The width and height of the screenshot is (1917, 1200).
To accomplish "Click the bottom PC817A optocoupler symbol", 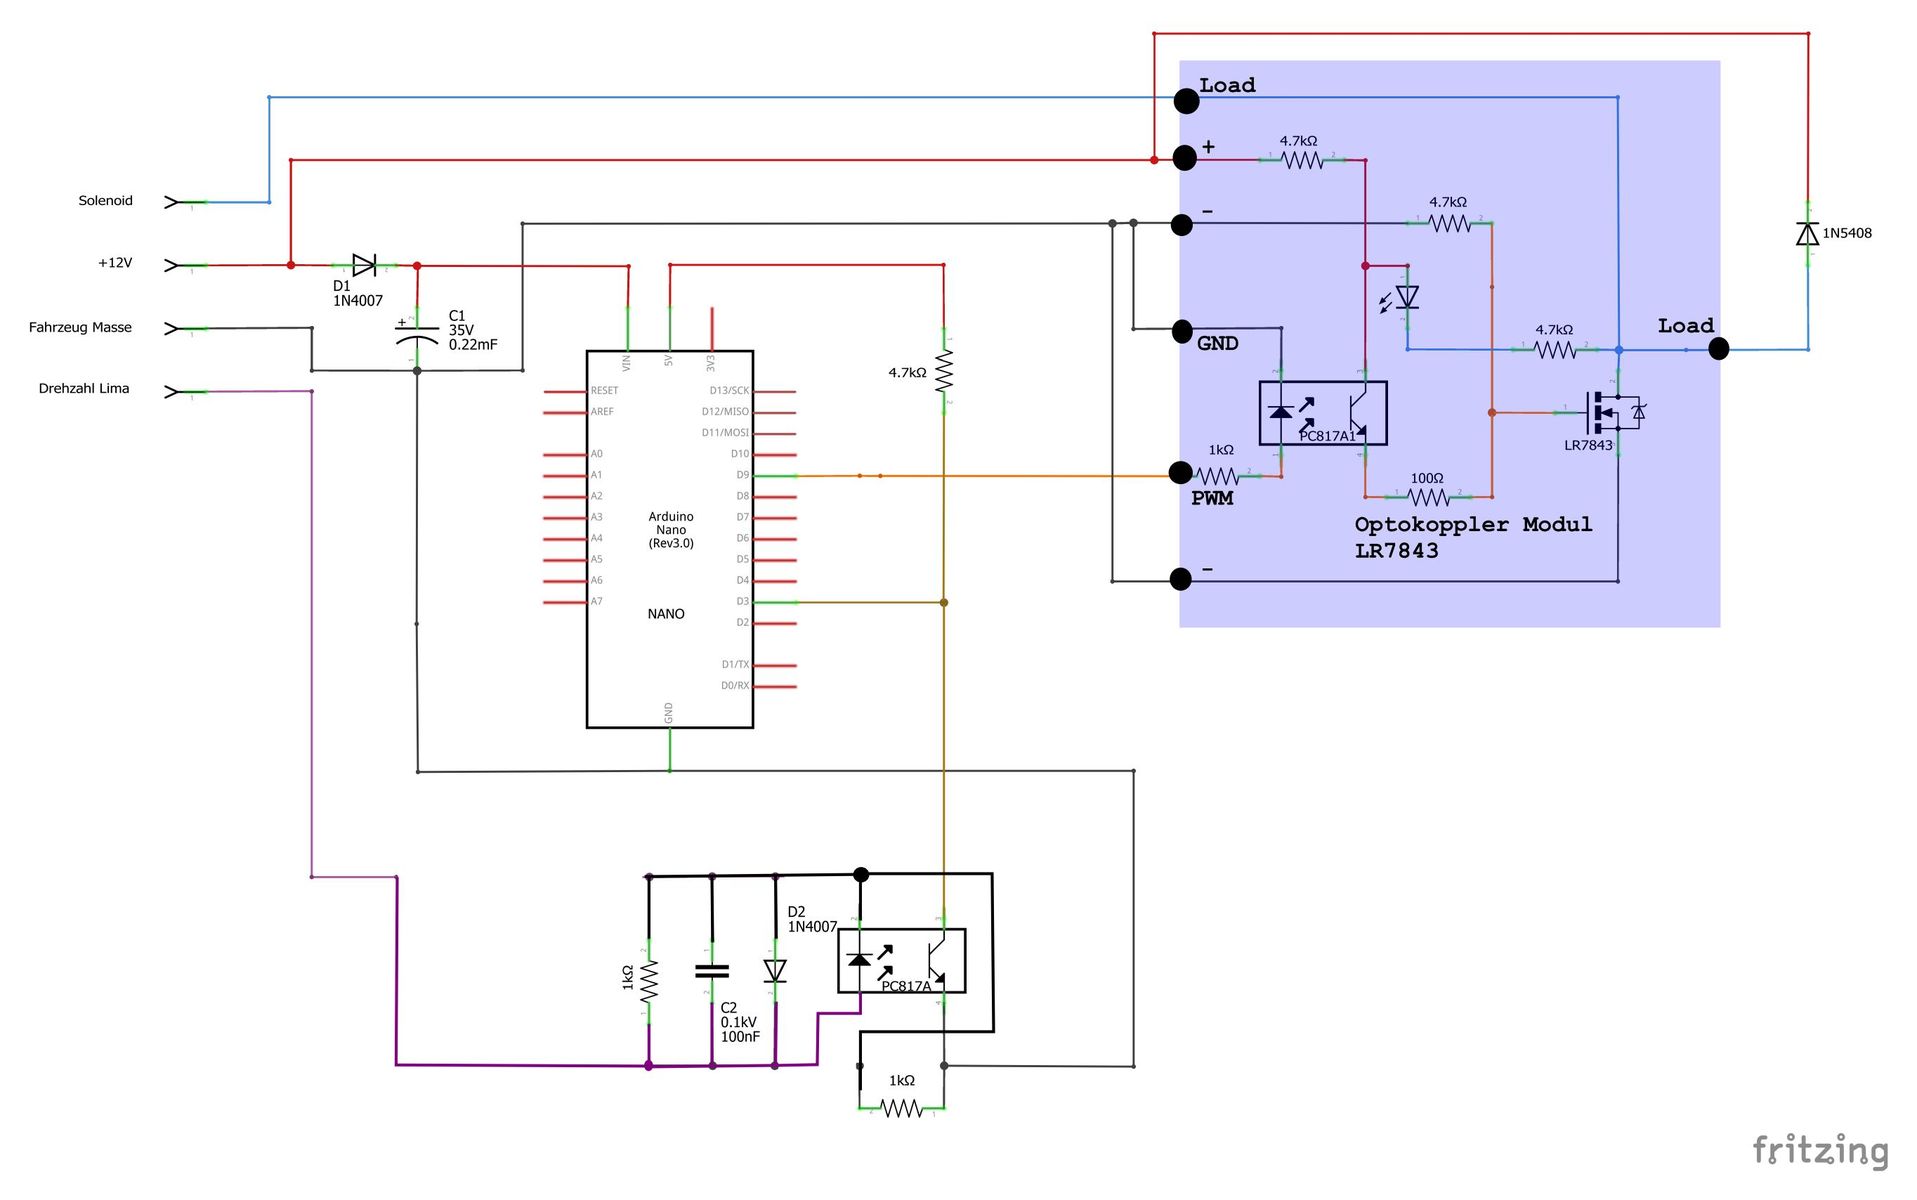I will click(901, 961).
